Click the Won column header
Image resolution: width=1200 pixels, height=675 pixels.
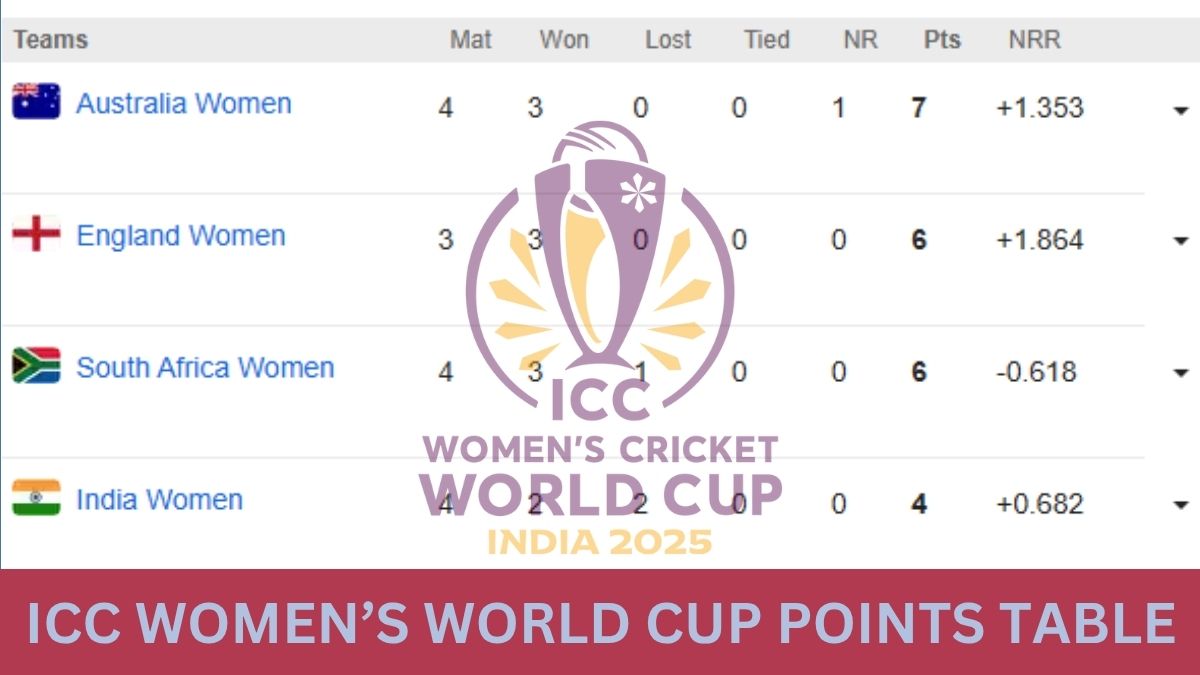click(564, 40)
